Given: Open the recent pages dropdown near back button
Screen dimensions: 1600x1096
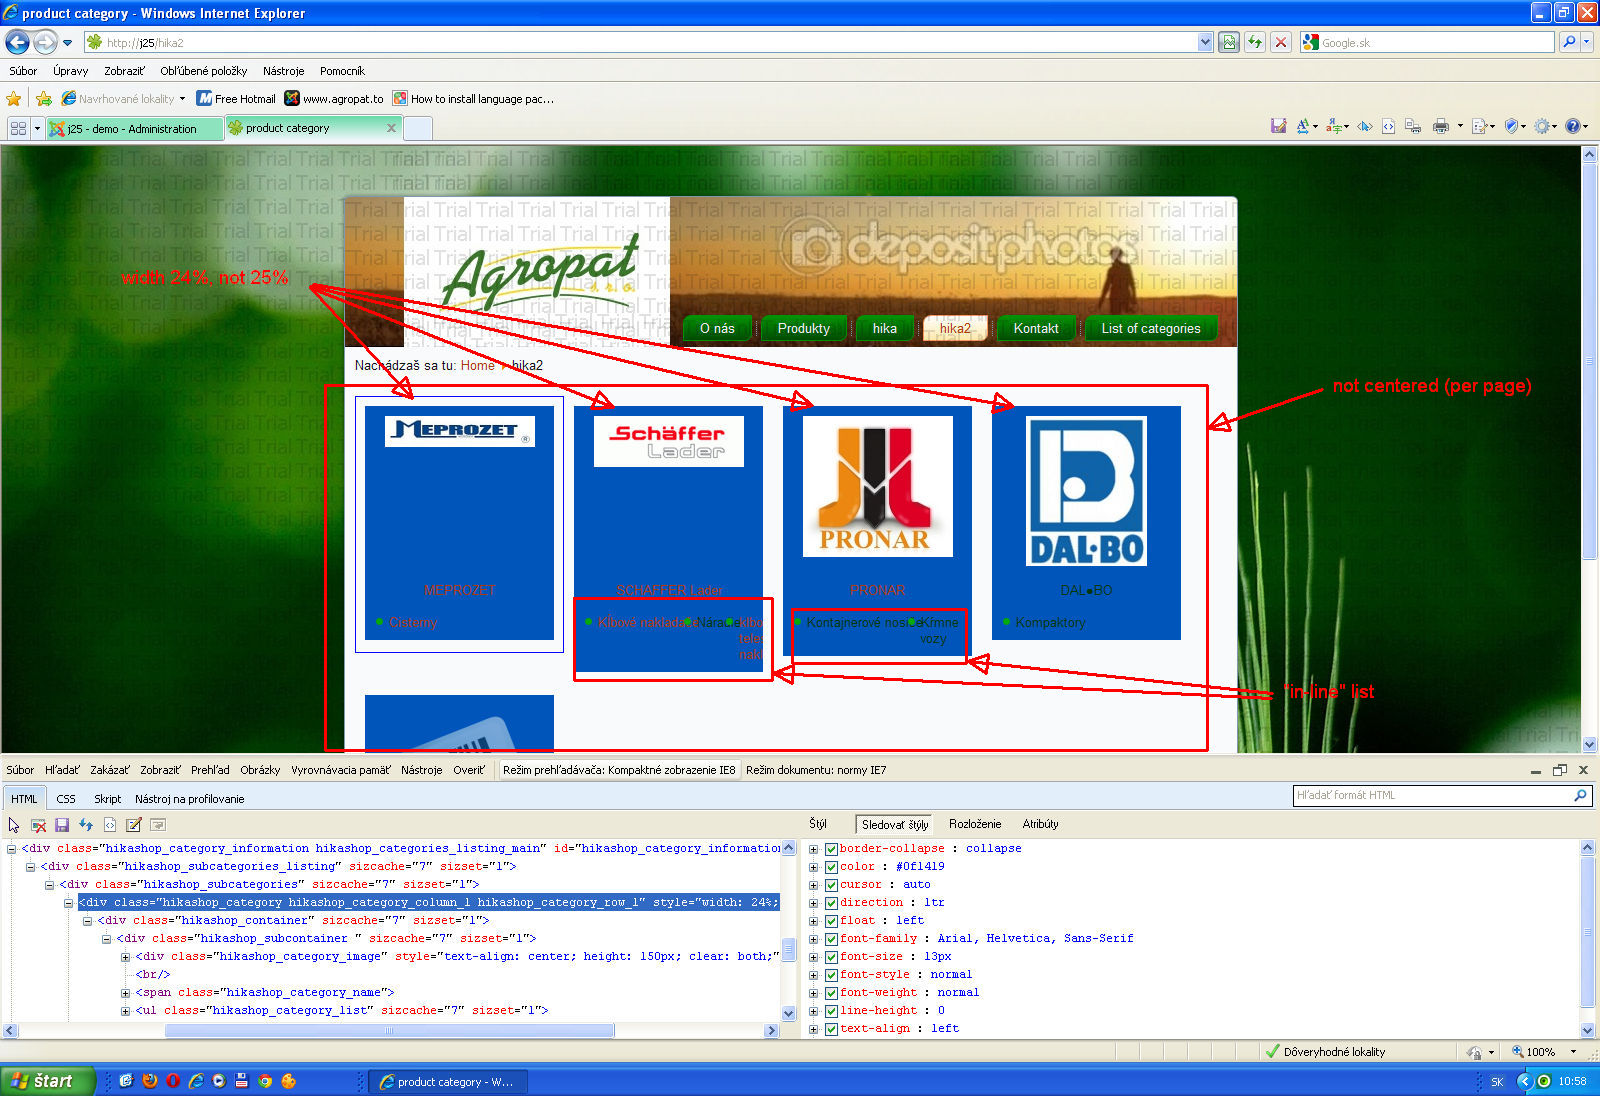Looking at the screenshot, I should (67, 43).
